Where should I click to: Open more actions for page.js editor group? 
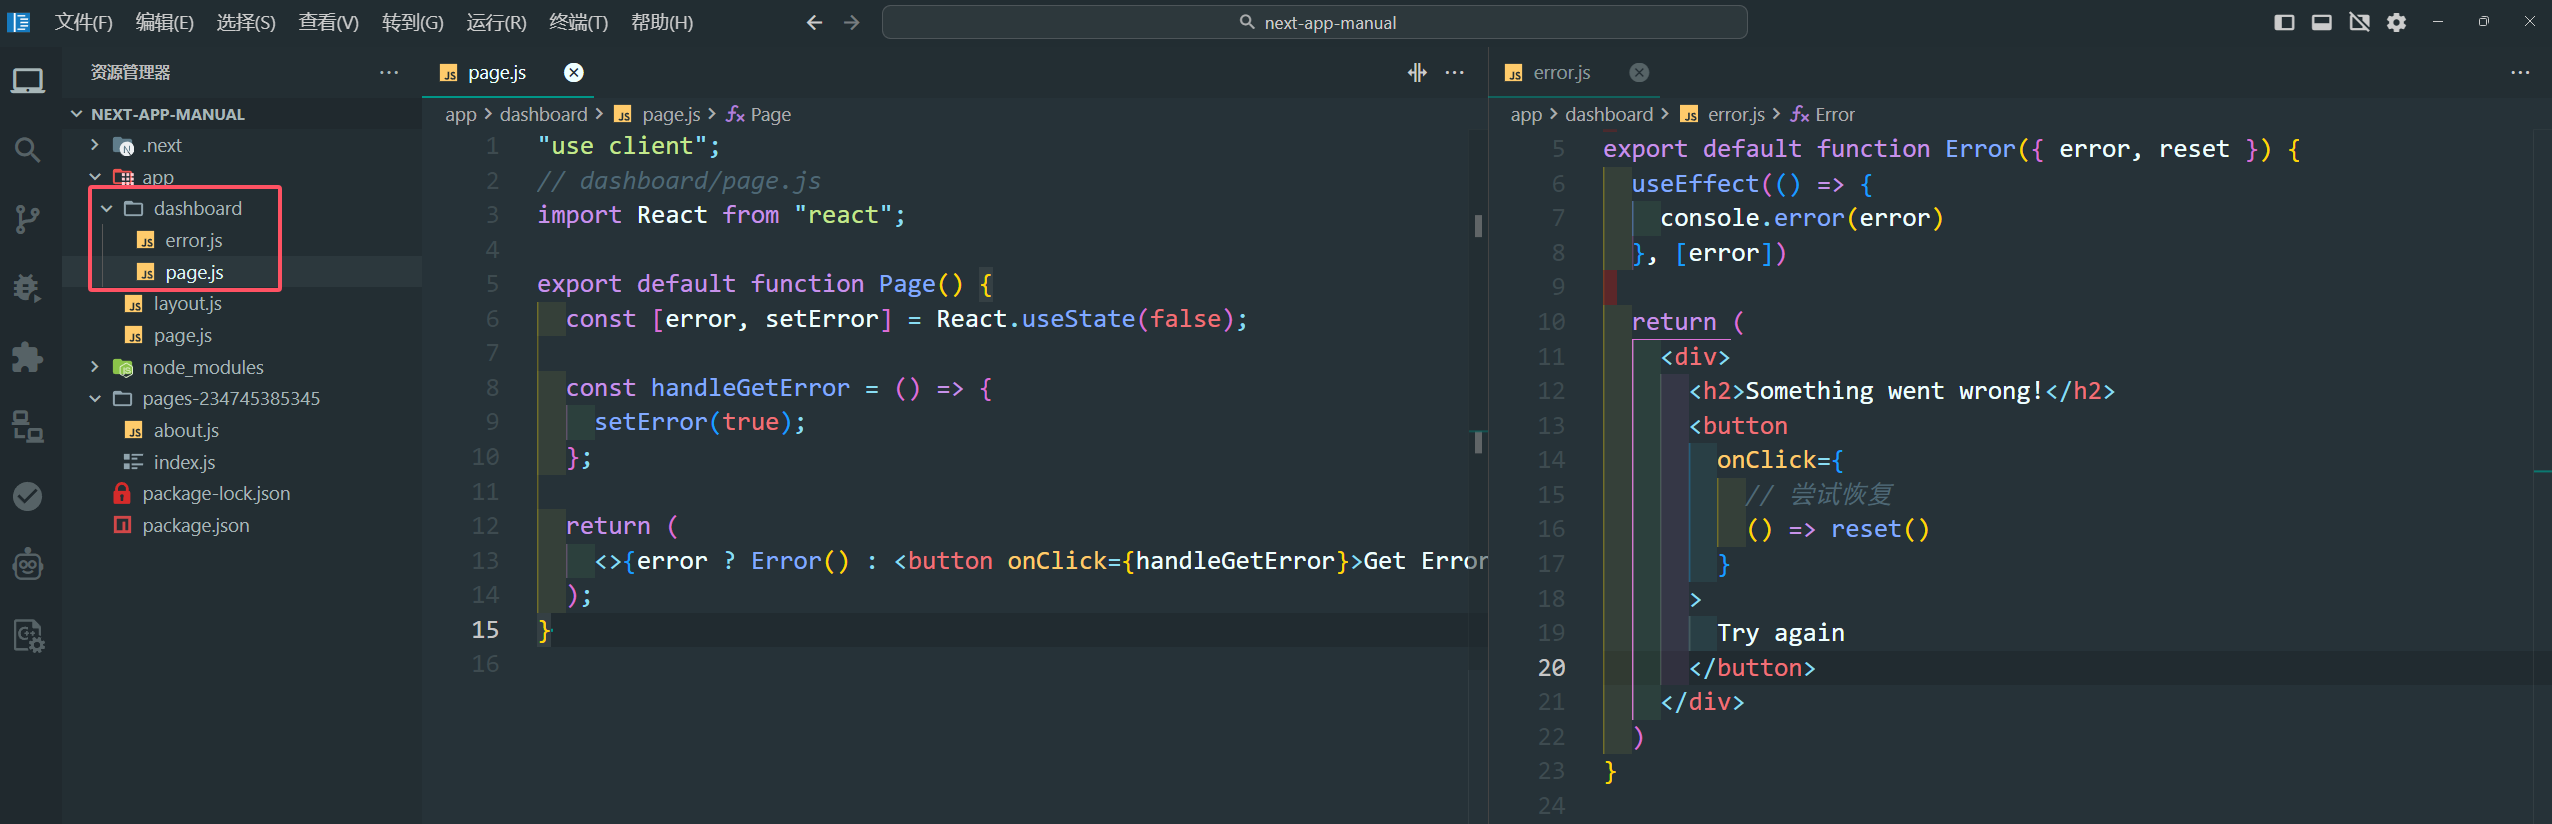pyautogui.click(x=1455, y=72)
